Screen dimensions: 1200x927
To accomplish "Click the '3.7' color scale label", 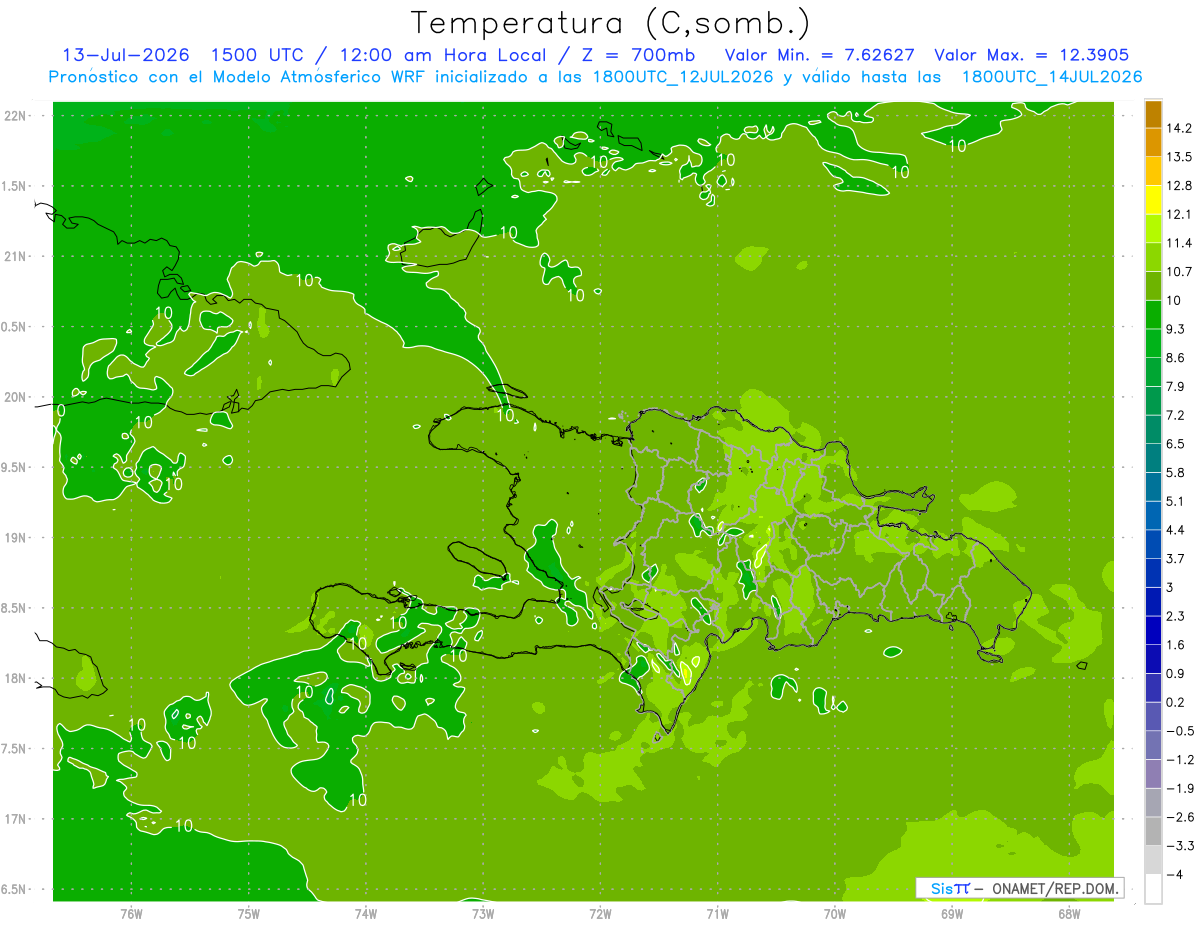I will (1176, 559).
